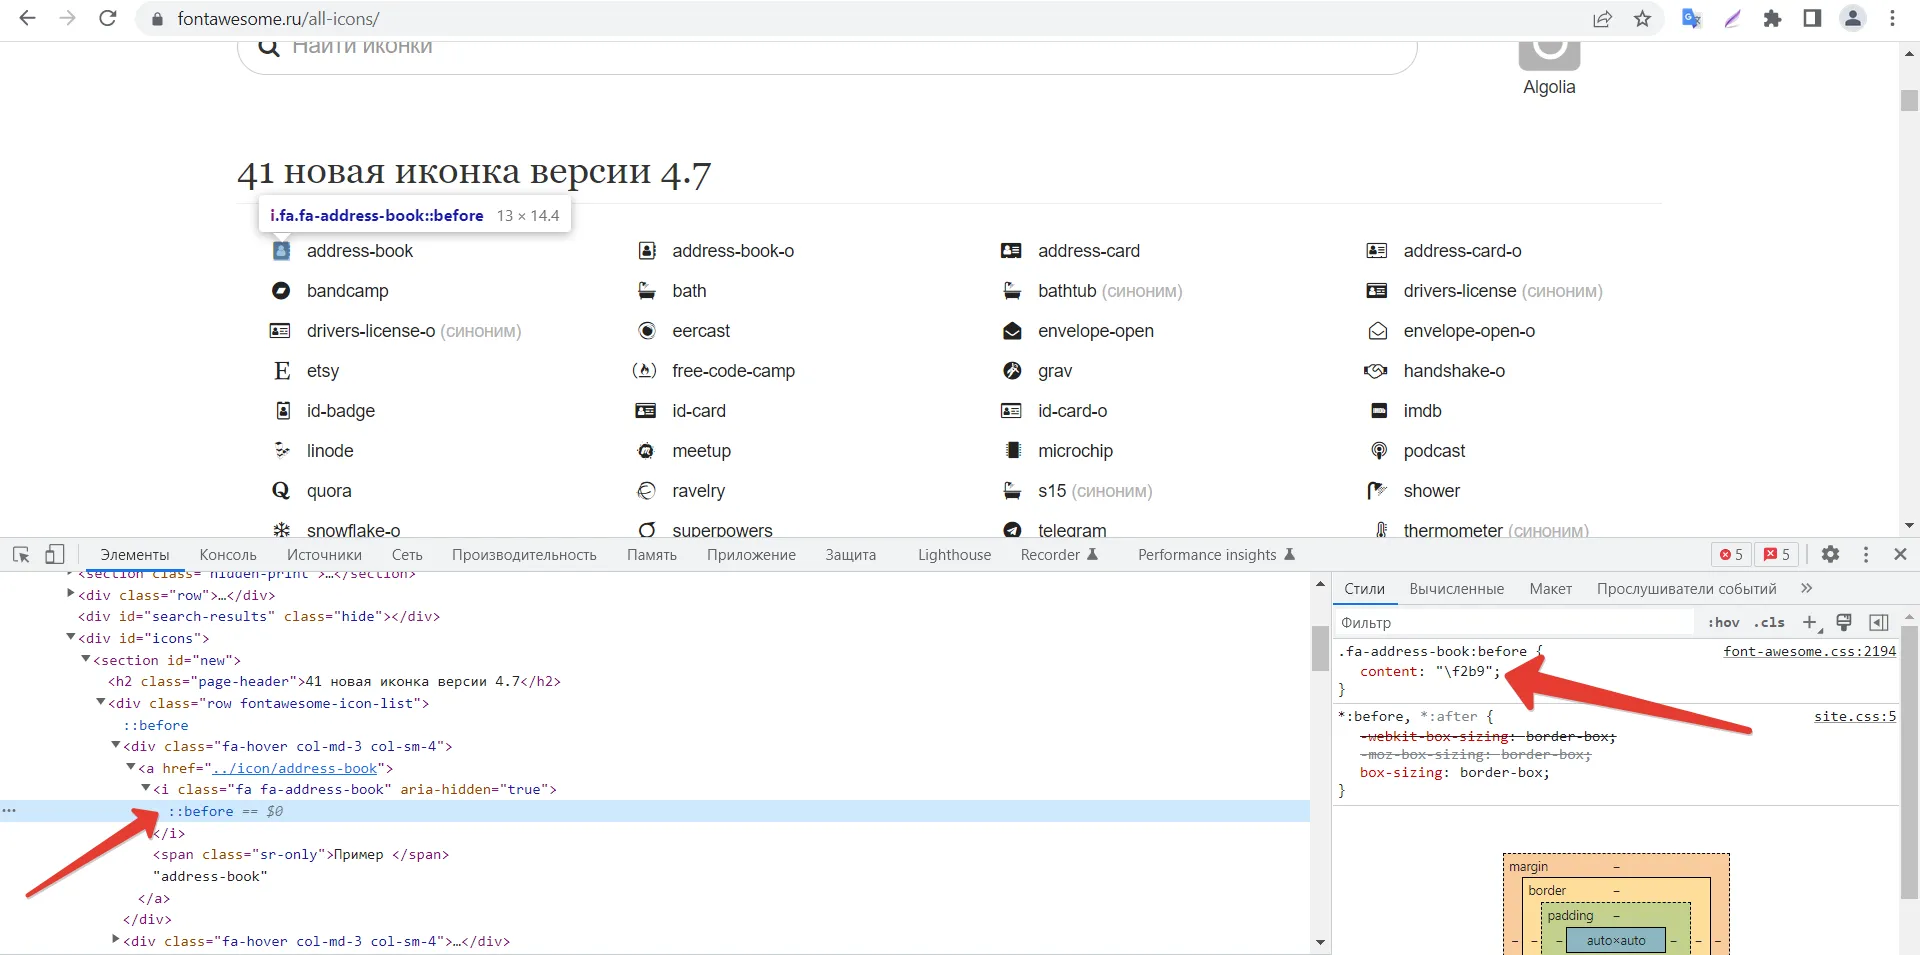1920x955 pixels.
Task: Switch to the Вычисленные styles tab
Action: [x=1456, y=589]
